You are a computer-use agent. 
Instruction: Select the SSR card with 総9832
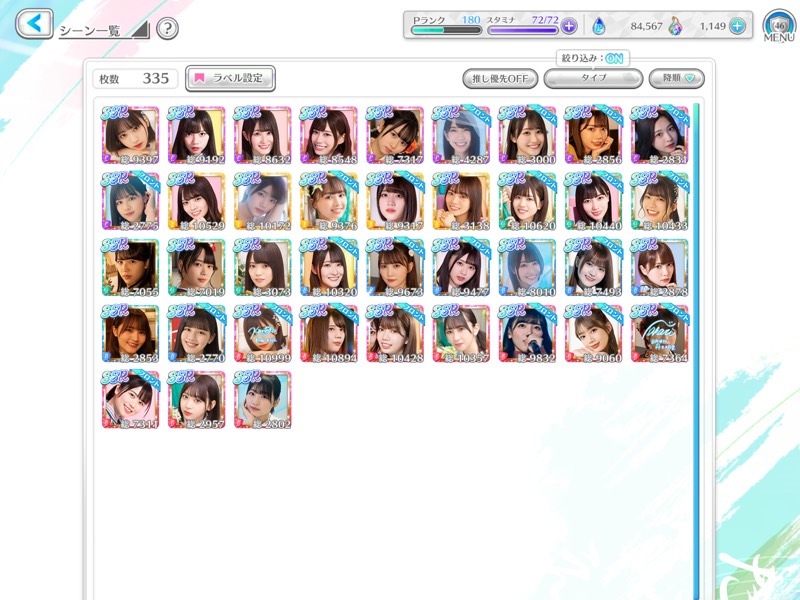pyautogui.click(x=527, y=334)
